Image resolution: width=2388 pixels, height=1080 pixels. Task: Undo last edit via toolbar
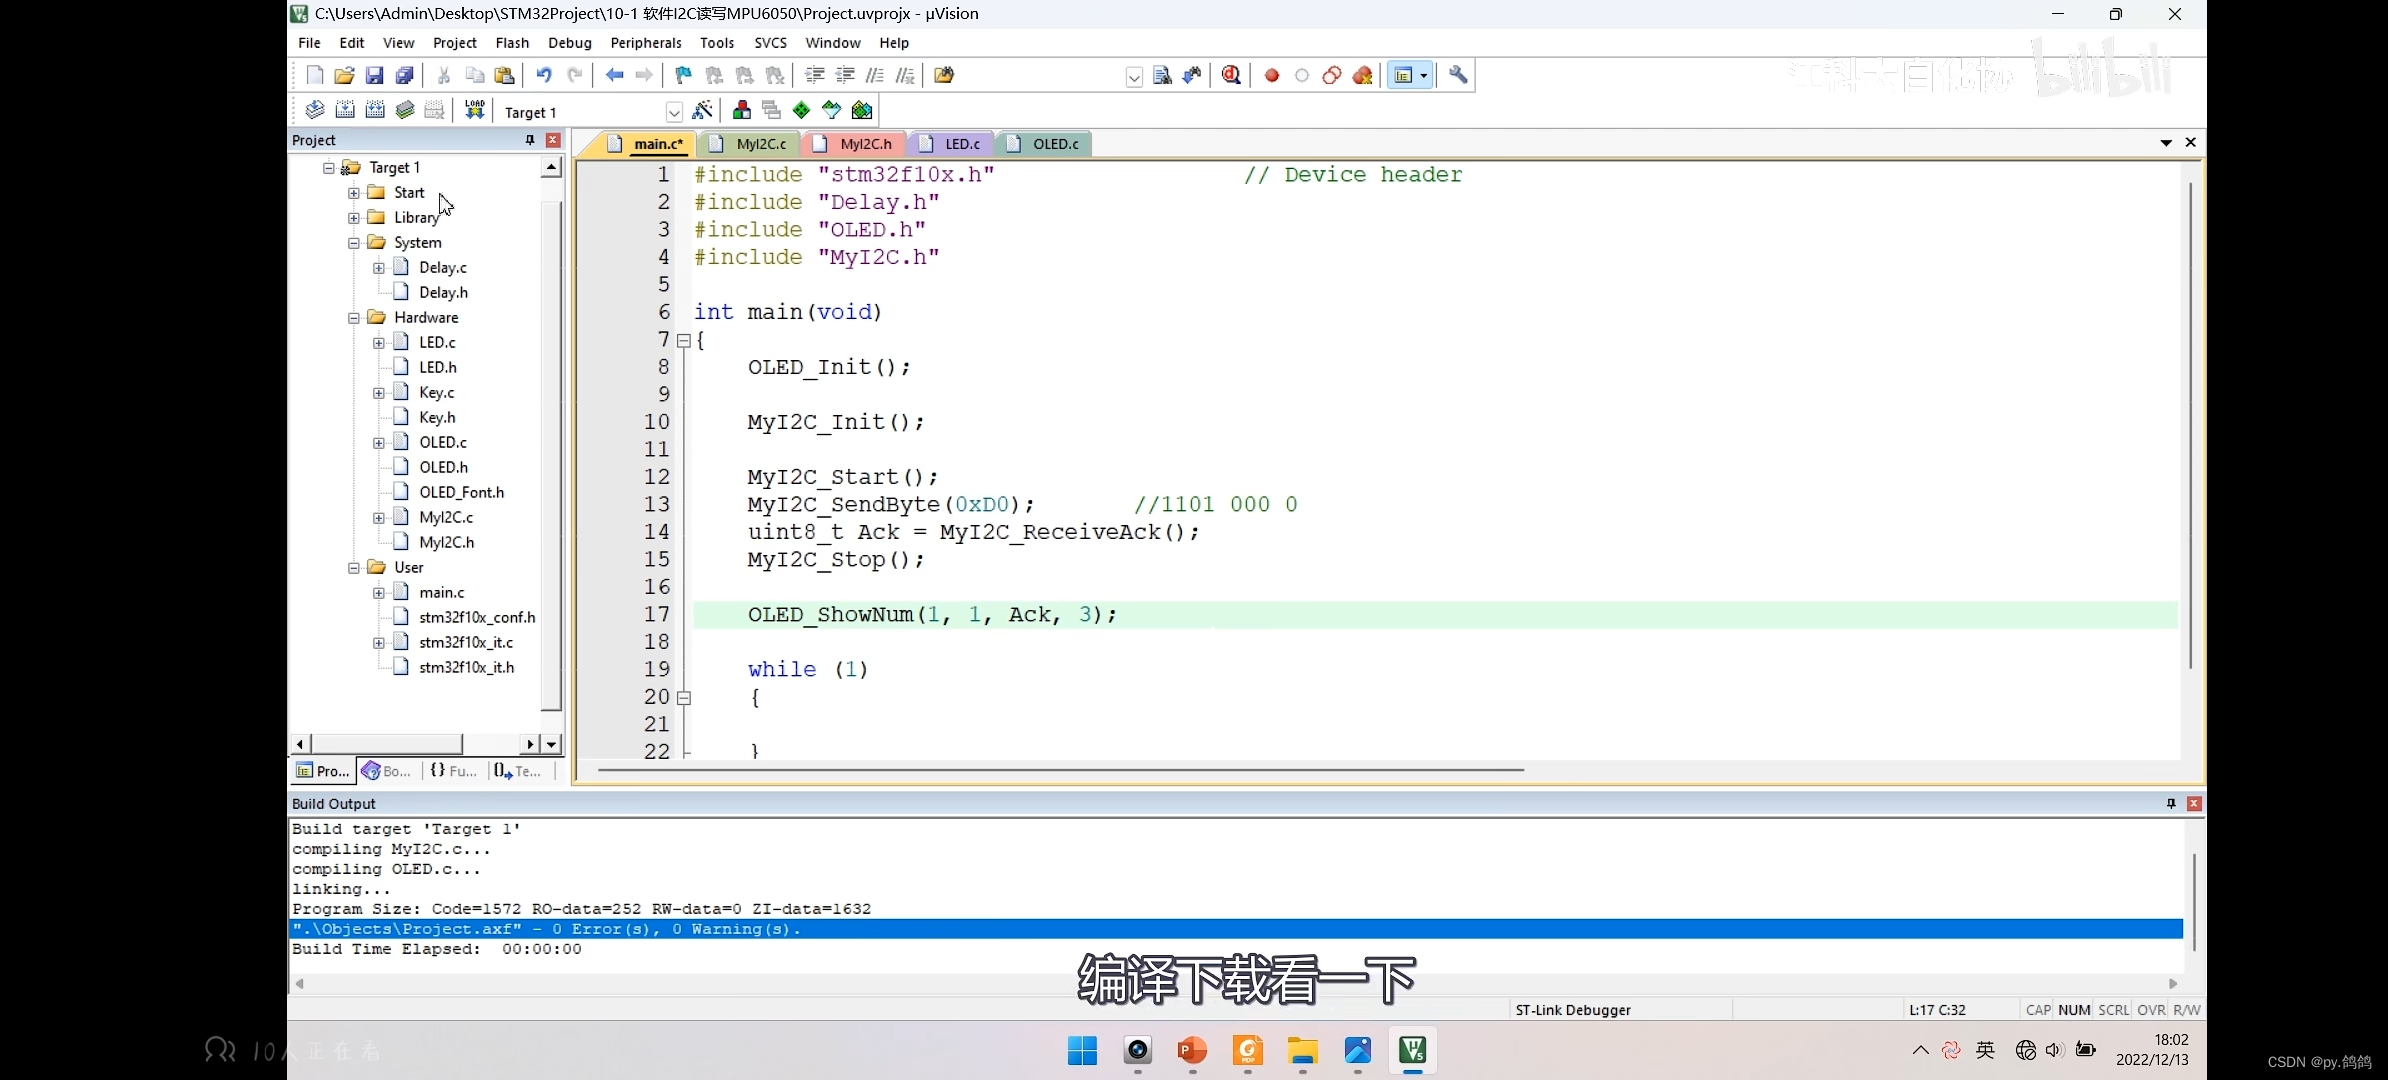pyautogui.click(x=543, y=75)
